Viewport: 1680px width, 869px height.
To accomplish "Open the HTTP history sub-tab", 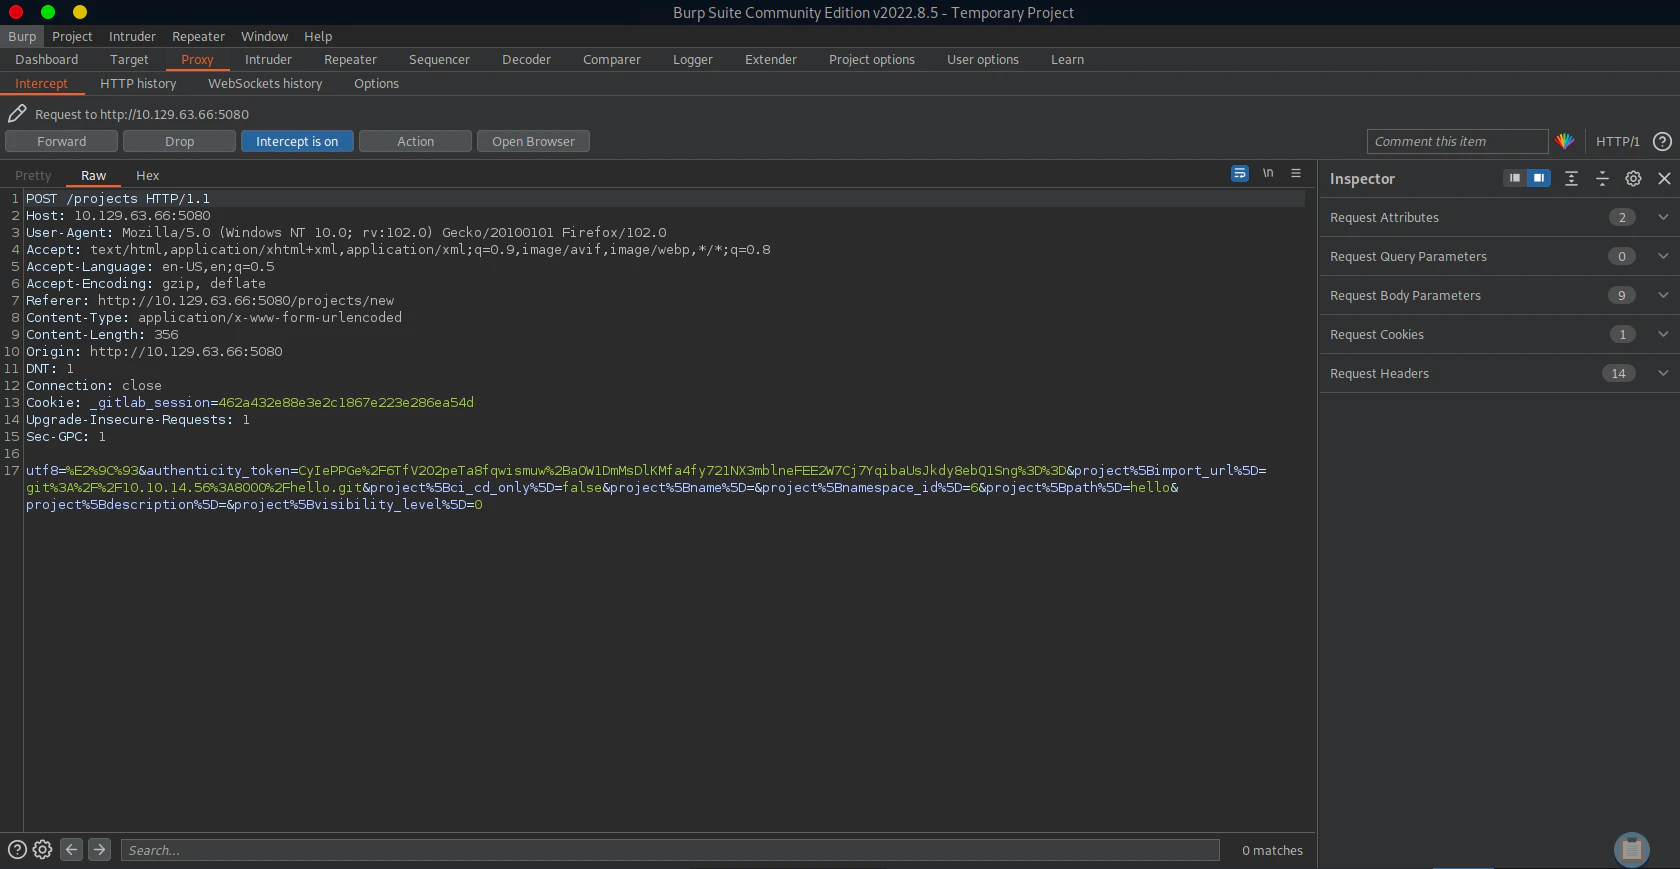I will click(138, 83).
